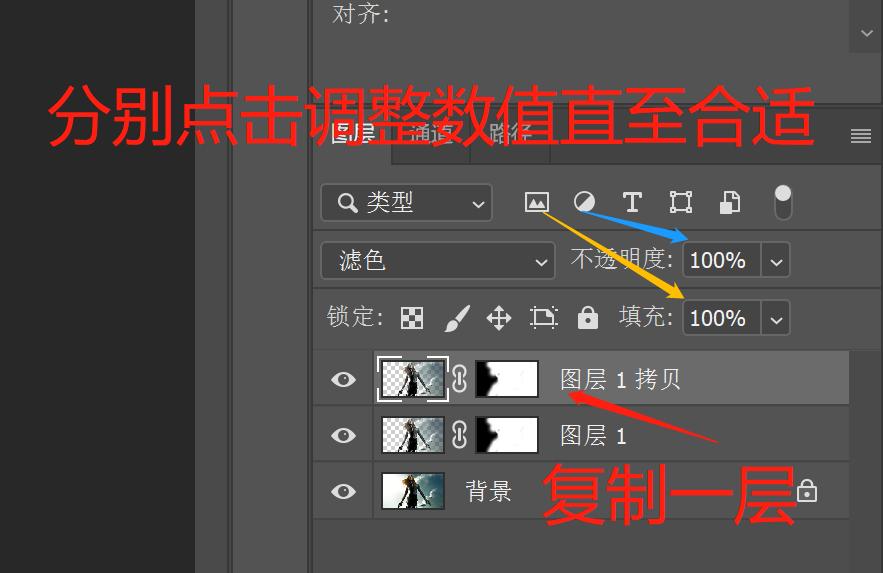
Task: Lock all padlock icon
Action: pos(587,318)
